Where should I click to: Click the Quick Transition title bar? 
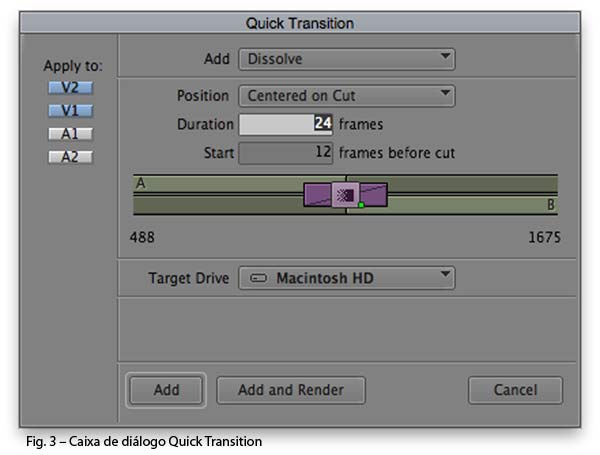[300, 22]
